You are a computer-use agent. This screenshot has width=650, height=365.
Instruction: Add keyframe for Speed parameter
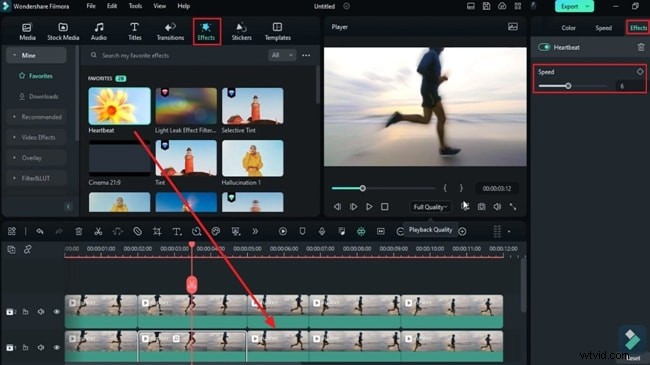click(x=640, y=71)
